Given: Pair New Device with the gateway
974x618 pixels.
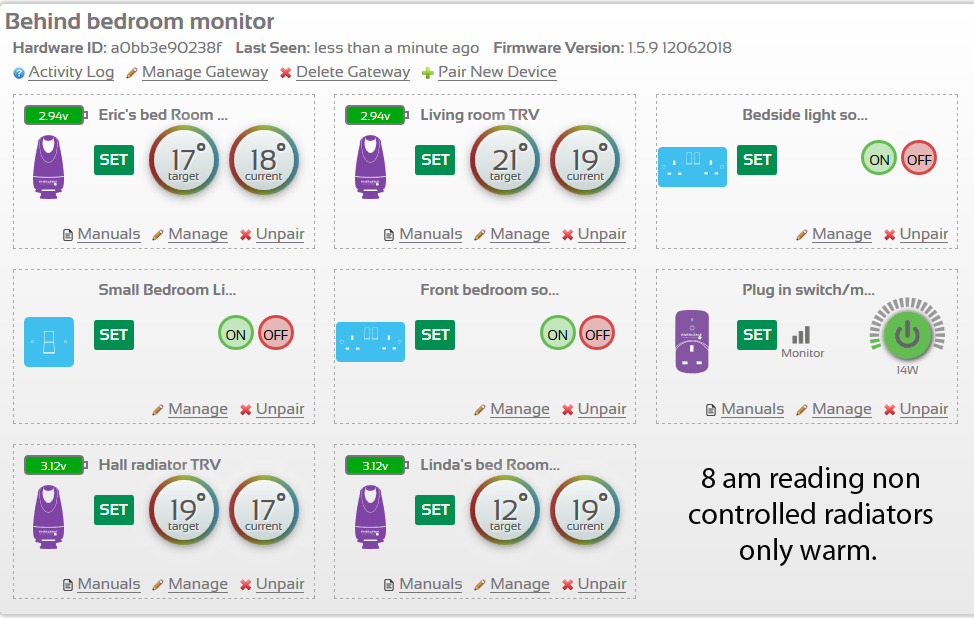Looking at the screenshot, I should point(496,72).
